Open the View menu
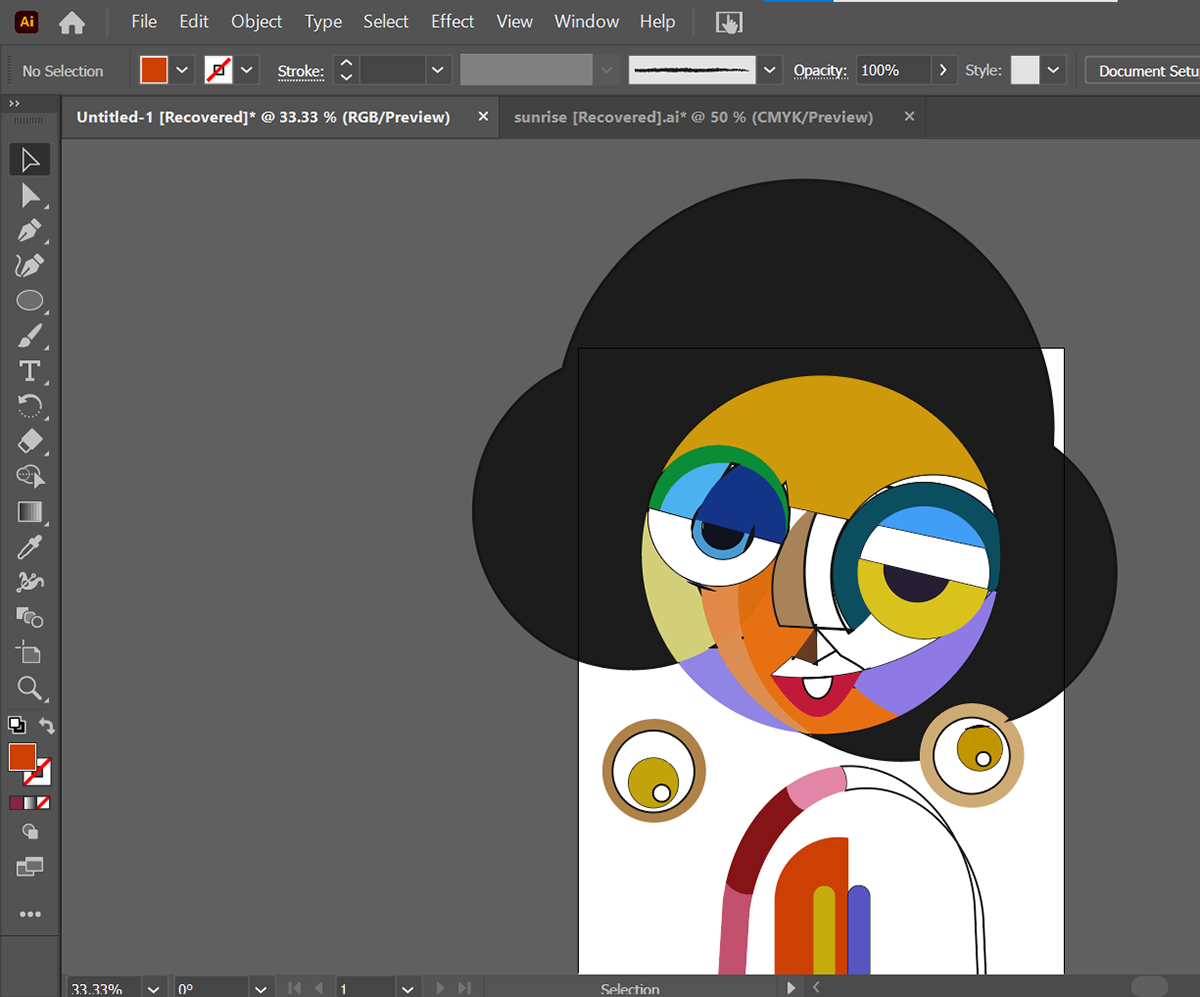The height and width of the screenshot is (997, 1200). click(x=515, y=21)
